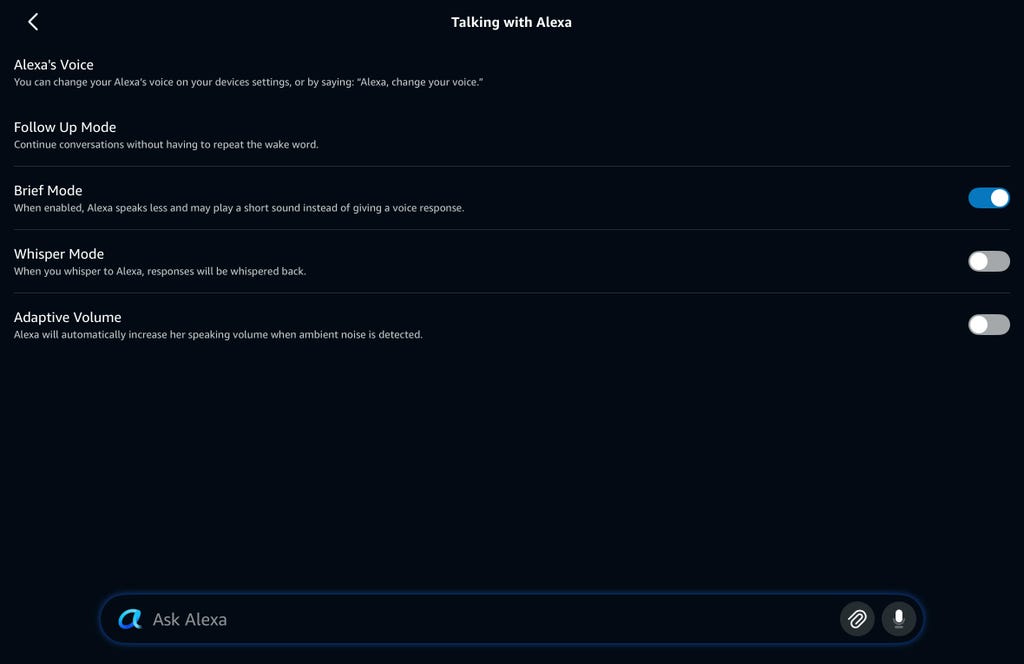Click the Whisper Mode description text
This screenshot has height=664, width=1024.
(160, 271)
